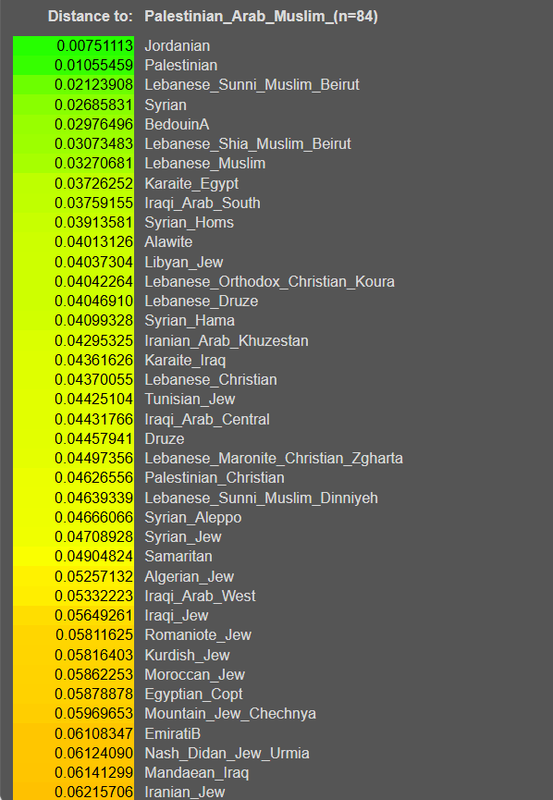Select the EmiratiB entry

(x=172, y=734)
